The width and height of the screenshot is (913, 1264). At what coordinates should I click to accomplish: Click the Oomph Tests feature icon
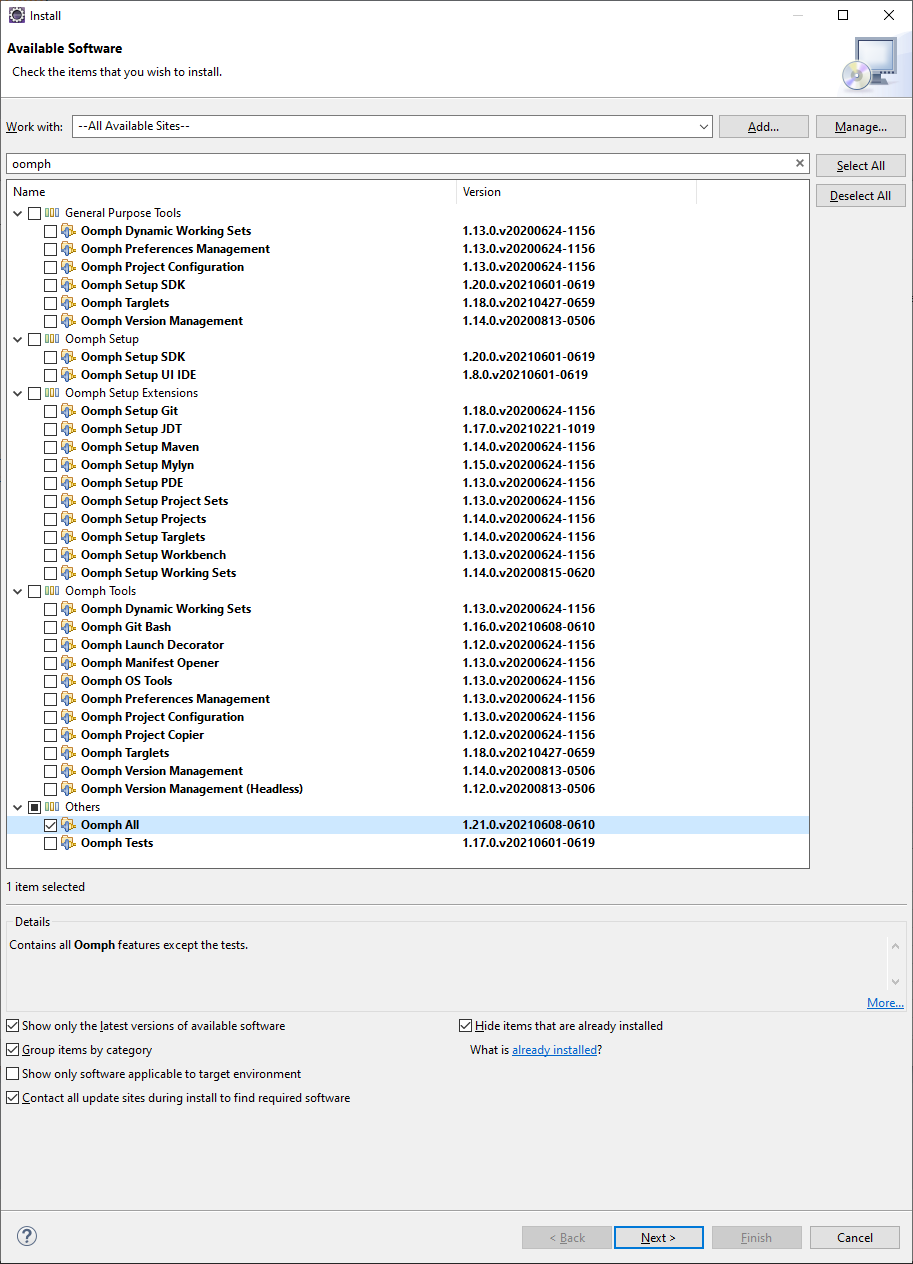(68, 843)
